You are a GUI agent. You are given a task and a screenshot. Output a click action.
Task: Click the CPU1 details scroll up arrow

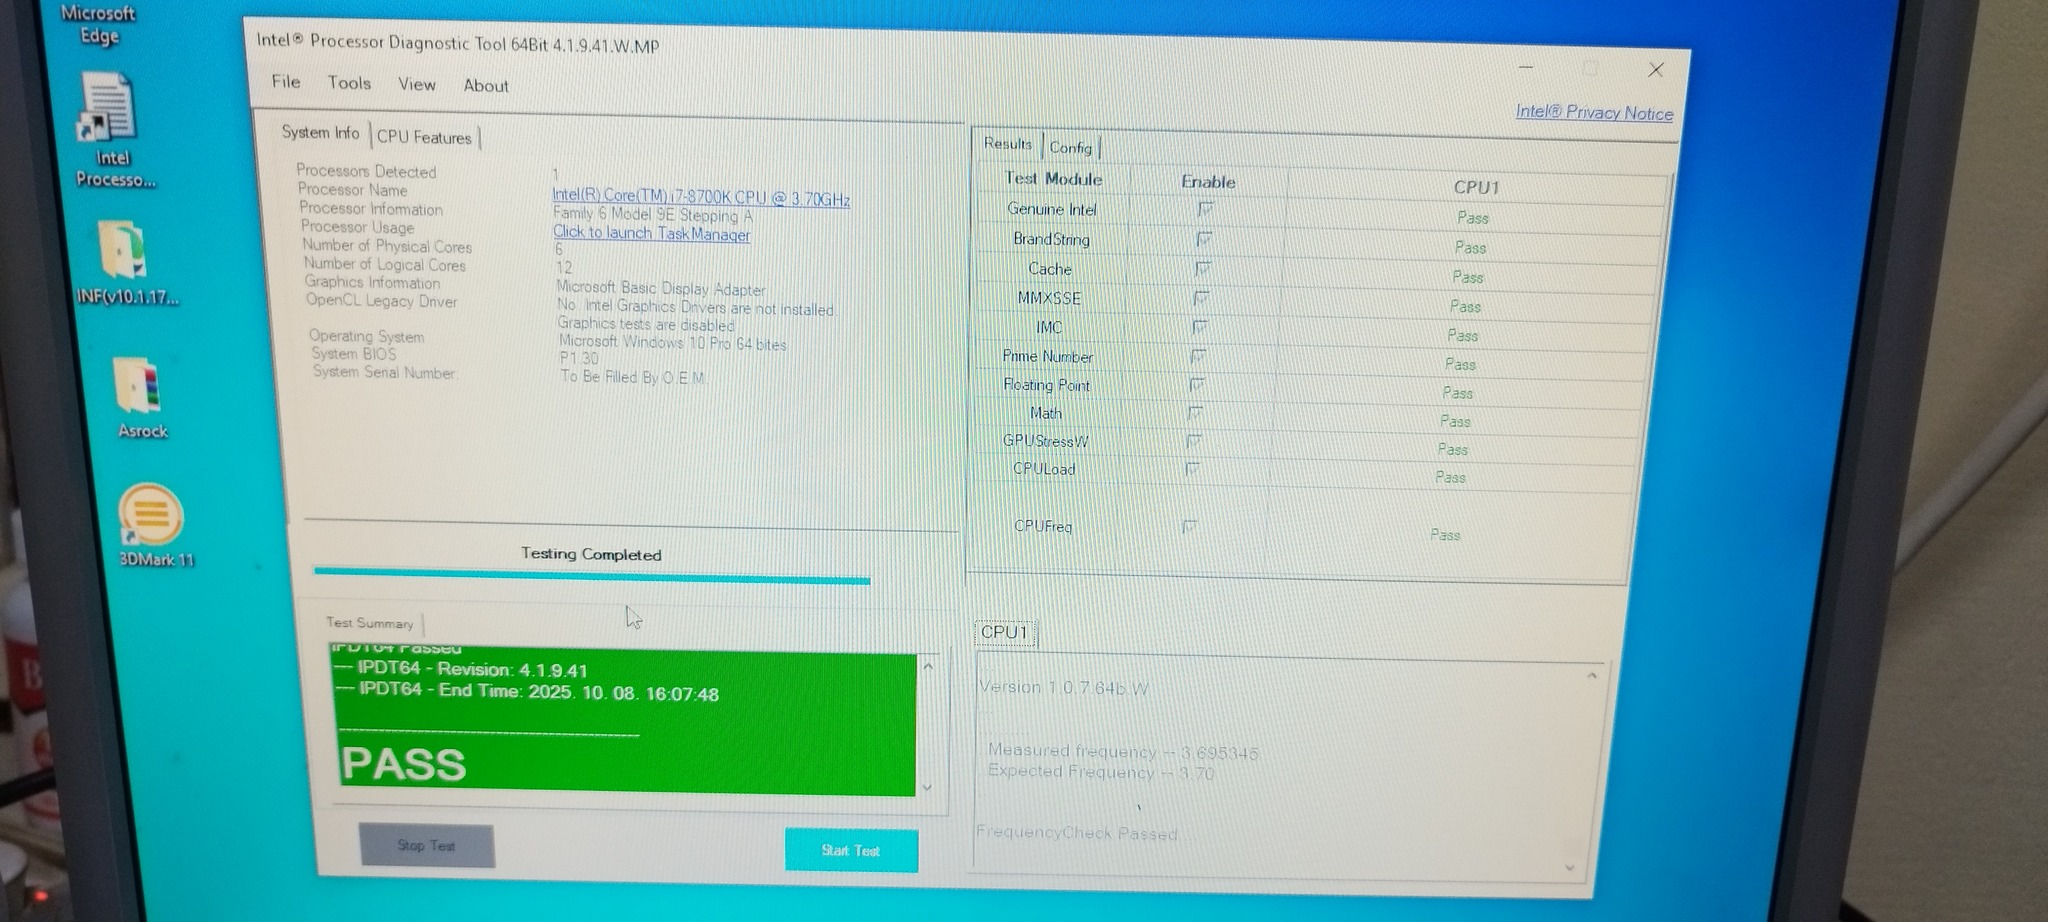(x=1592, y=677)
